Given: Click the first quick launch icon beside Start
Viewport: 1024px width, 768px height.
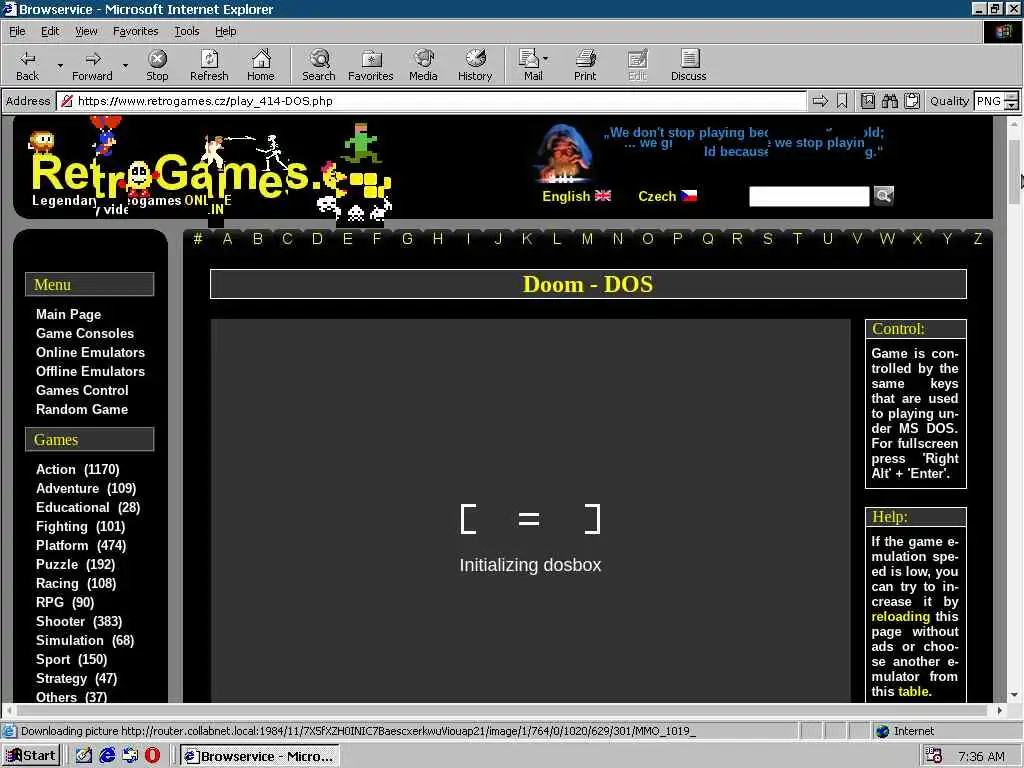Looking at the screenshot, I should pyautogui.click(x=84, y=755).
